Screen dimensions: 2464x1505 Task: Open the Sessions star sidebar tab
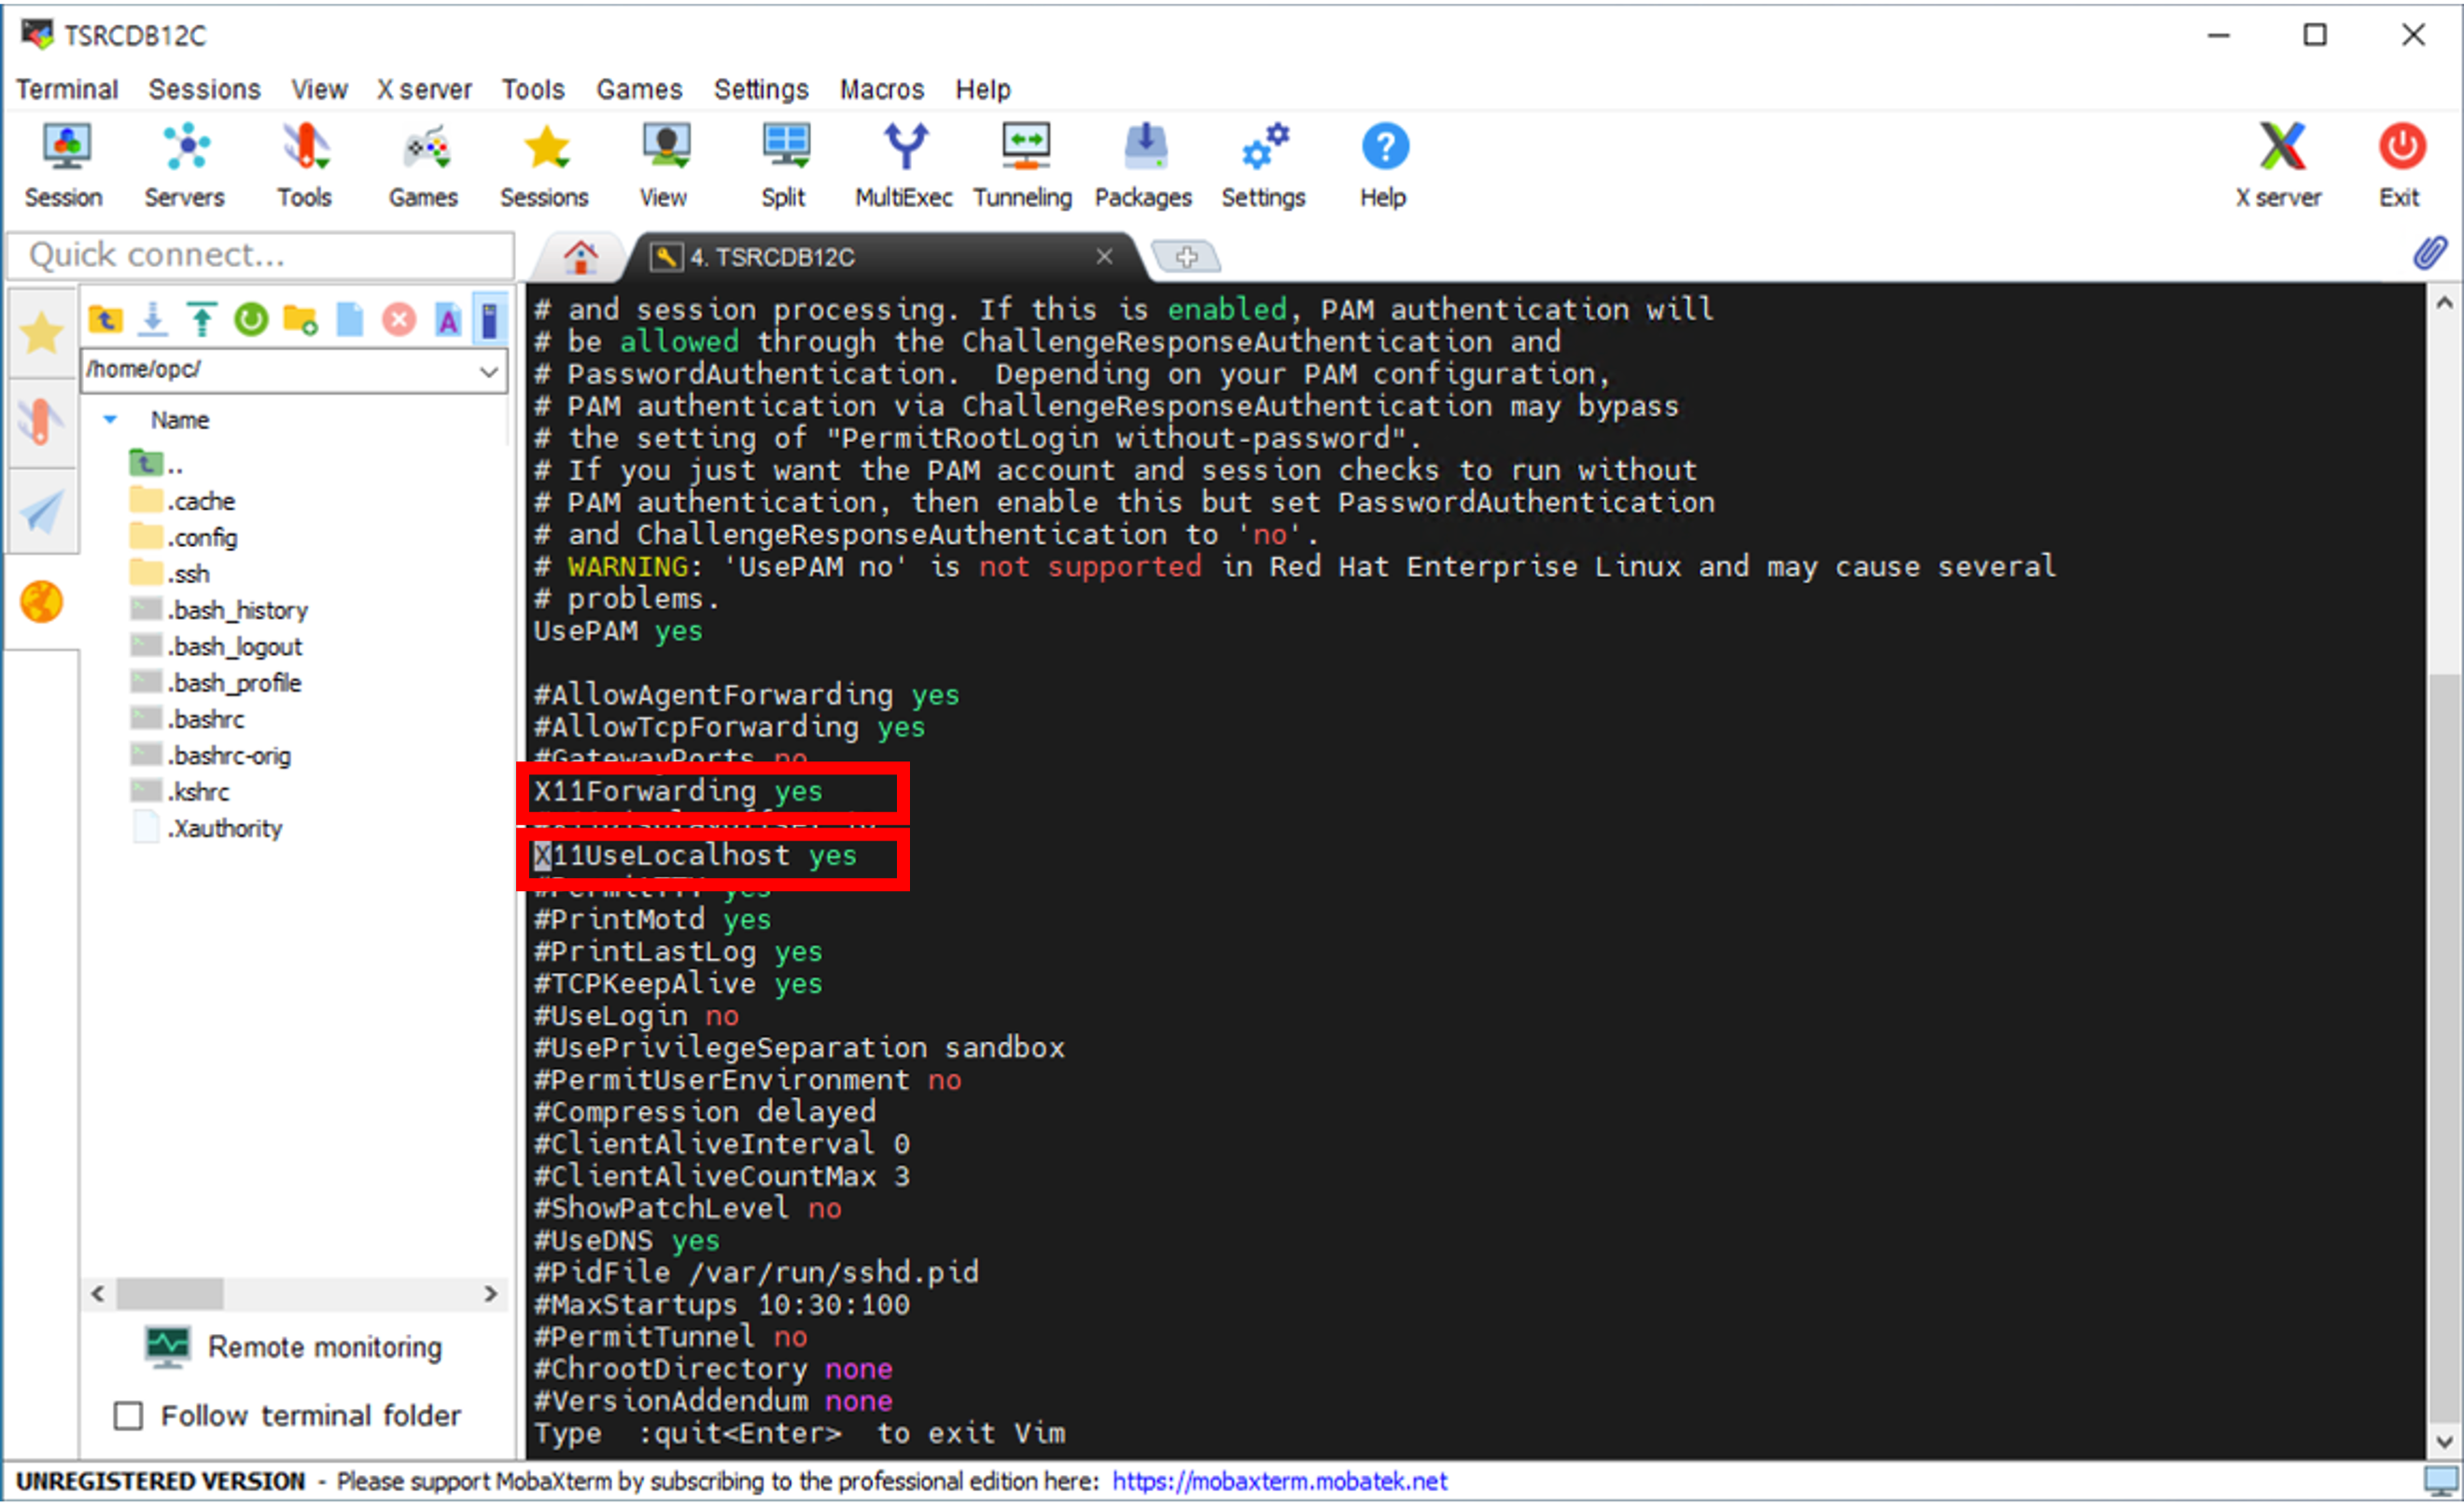(x=42, y=333)
